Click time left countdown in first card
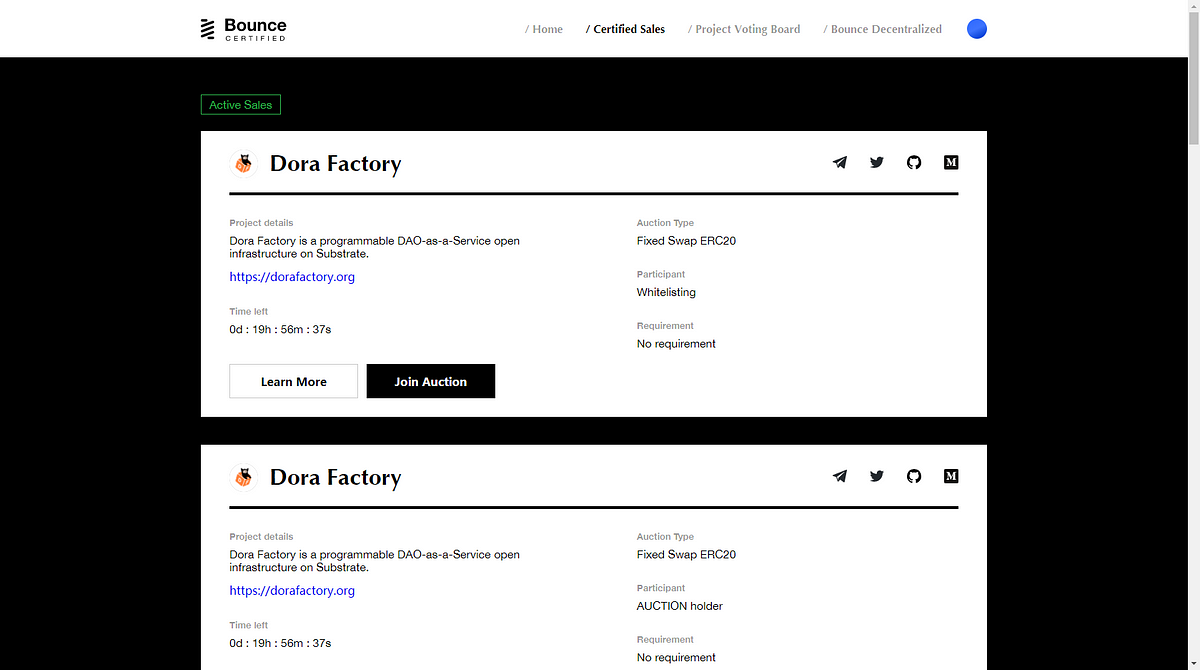Screen dimensions: 1200x670 280,329
